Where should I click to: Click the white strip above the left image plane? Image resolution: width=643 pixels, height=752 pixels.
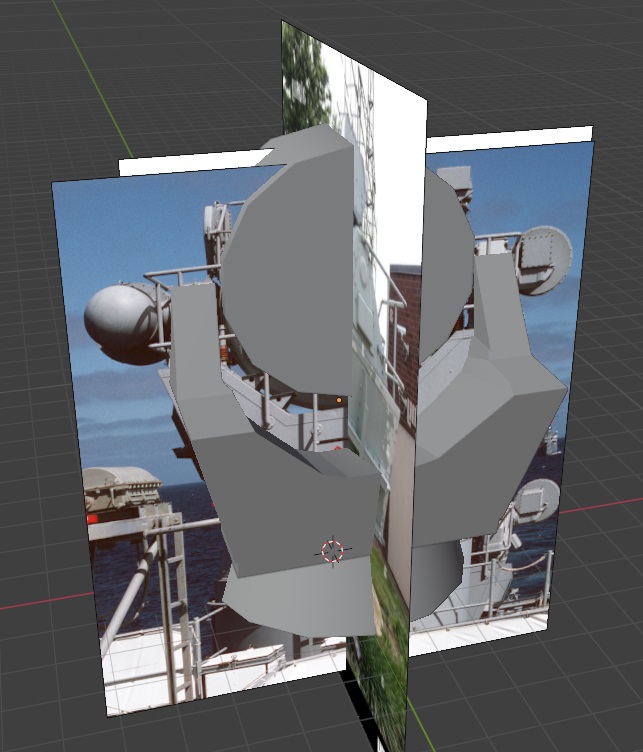[x=192, y=161]
